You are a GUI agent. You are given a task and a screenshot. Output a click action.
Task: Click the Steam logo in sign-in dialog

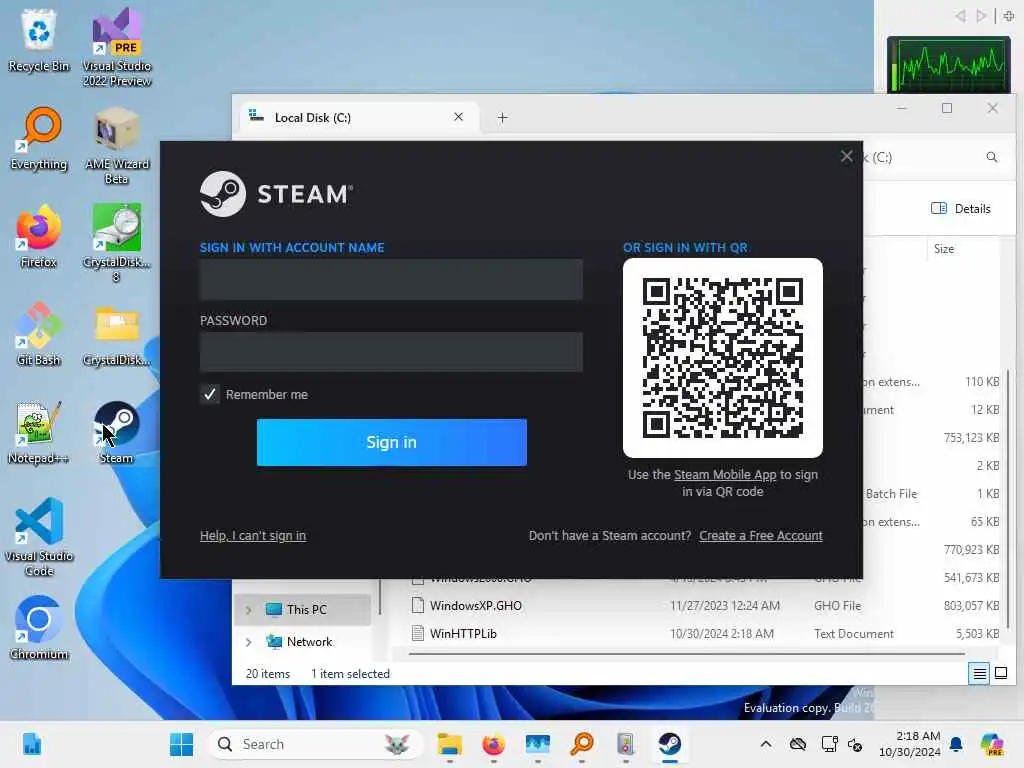[276, 194]
